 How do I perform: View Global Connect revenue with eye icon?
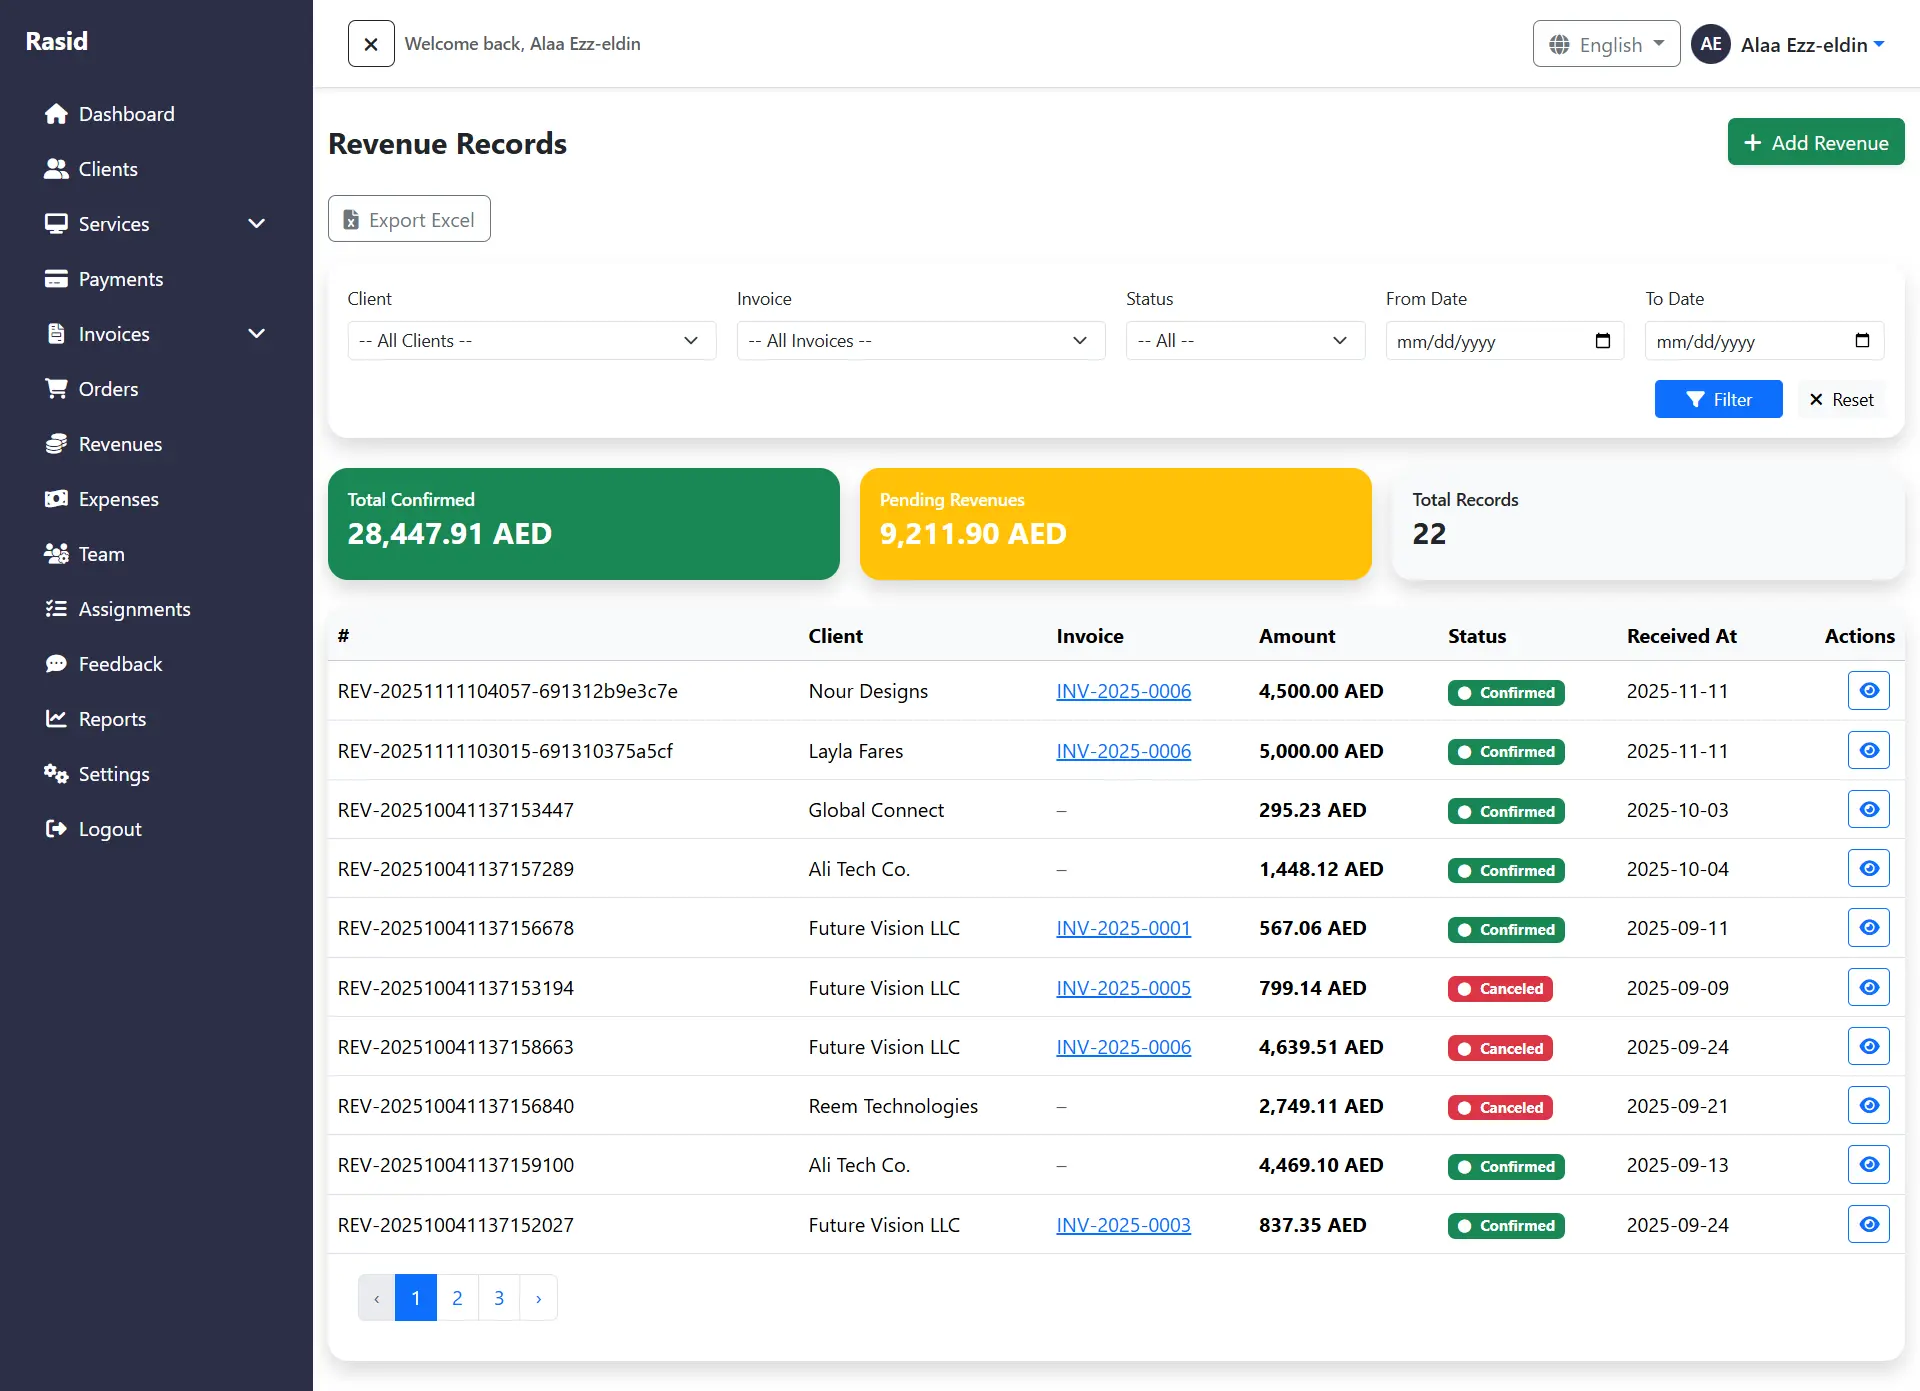1868,810
